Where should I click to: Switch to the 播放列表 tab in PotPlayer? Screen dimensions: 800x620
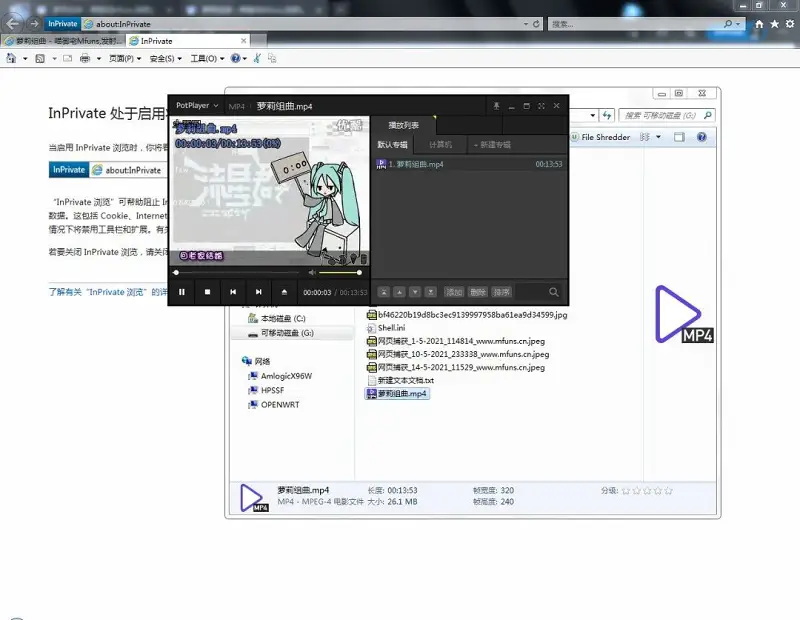404,125
